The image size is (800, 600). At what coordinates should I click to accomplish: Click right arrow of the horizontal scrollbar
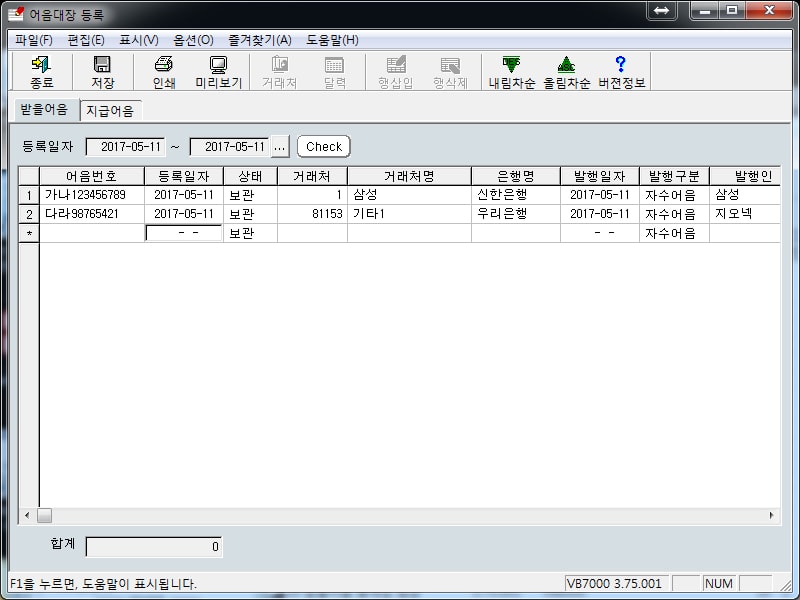[x=771, y=515]
